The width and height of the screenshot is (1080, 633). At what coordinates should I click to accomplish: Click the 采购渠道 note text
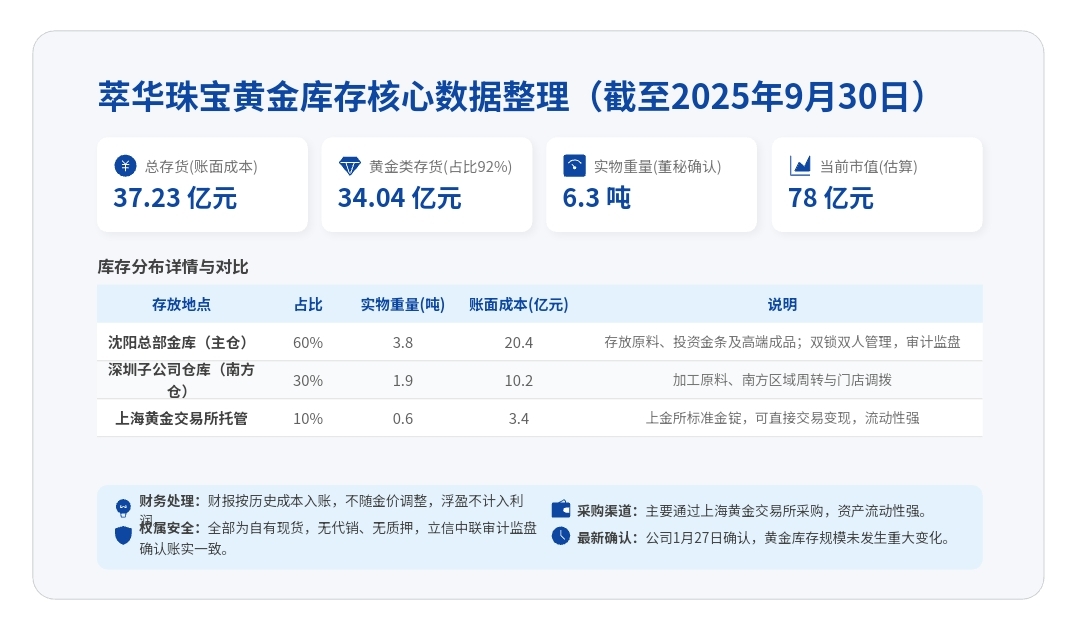tap(754, 511)
